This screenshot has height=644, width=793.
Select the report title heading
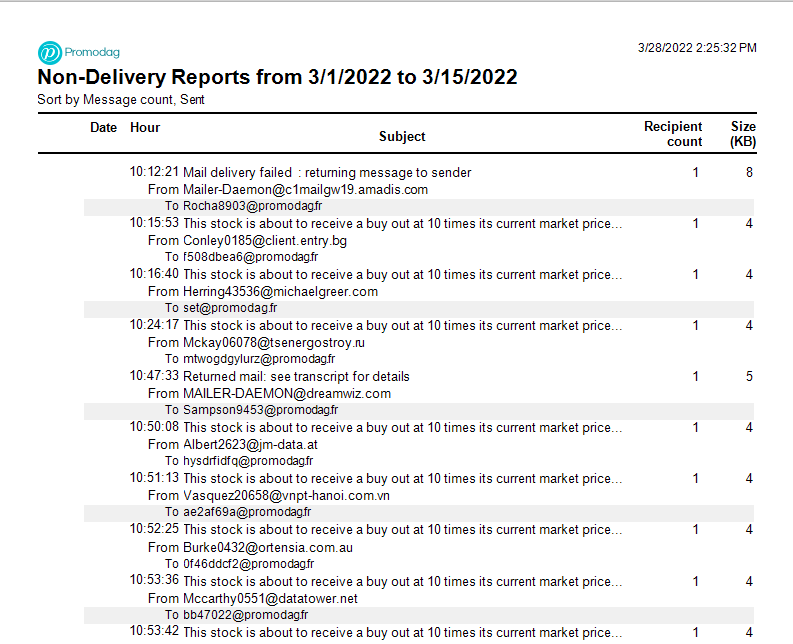coord(277,77)
